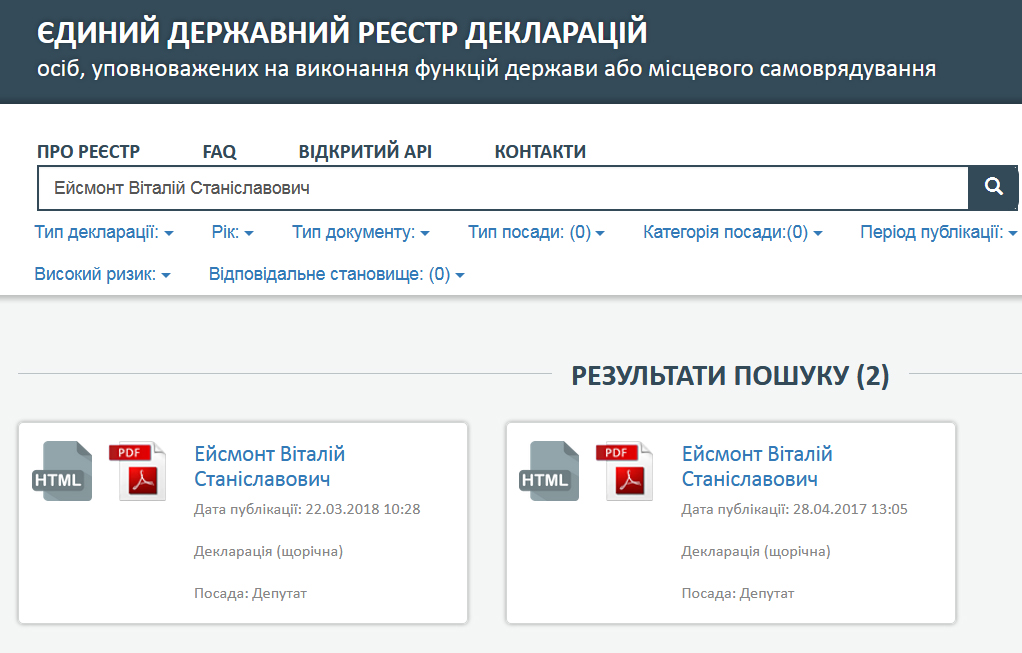Click the search input with Ейсмонт name
Screen dimensions: 1022x653
coord(500,187)
